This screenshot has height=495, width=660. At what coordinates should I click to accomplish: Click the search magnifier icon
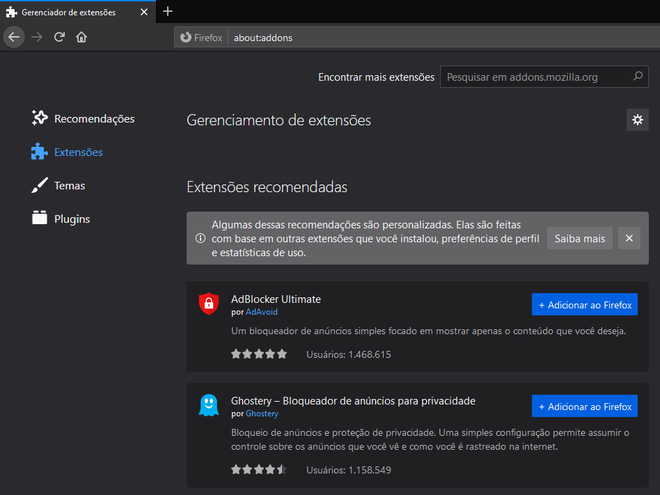pyautogui.click(x=638, y=77)
